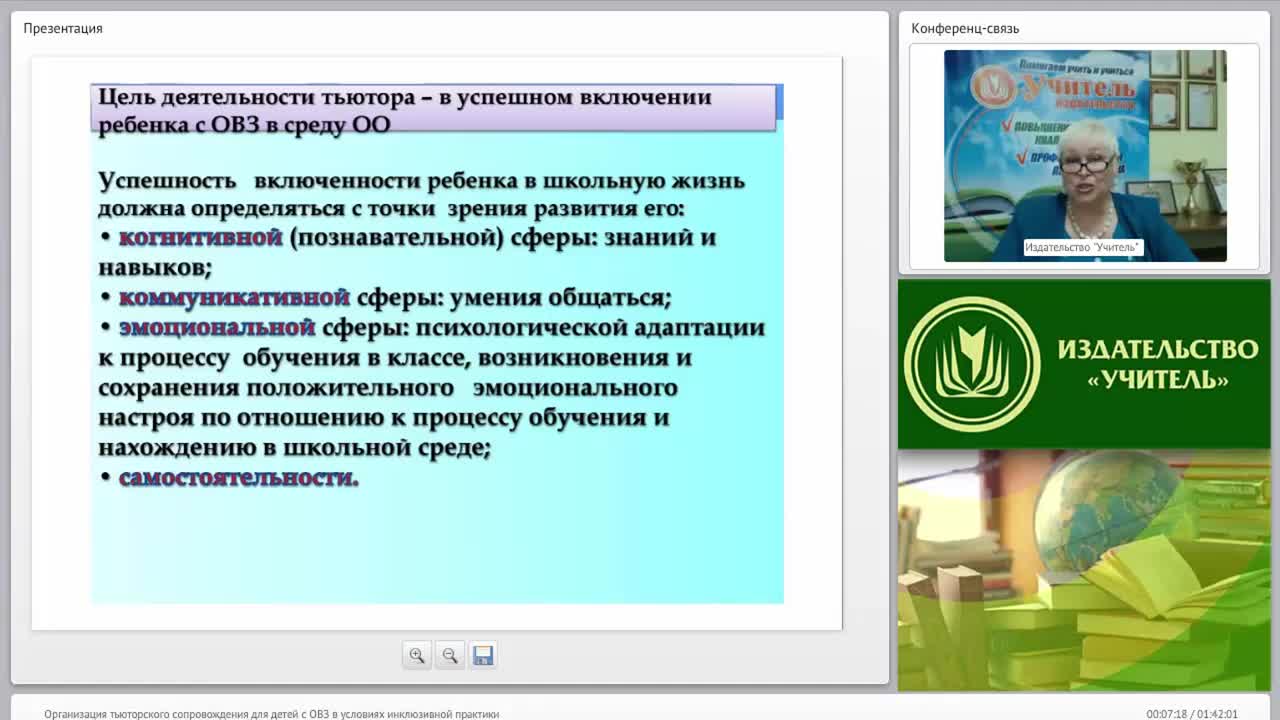This screenshot has width=1280, height=720.
Task: Click the Издательство «Учитель» green banner
Action: coord(1084,364)
